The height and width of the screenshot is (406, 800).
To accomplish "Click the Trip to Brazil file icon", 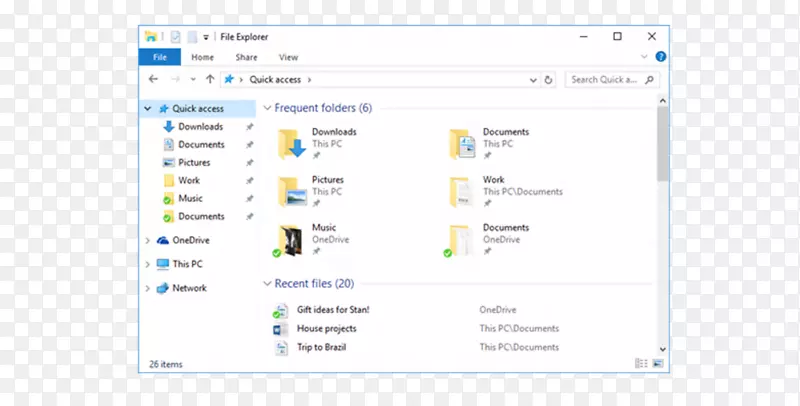I will click(x=281, y=348).
